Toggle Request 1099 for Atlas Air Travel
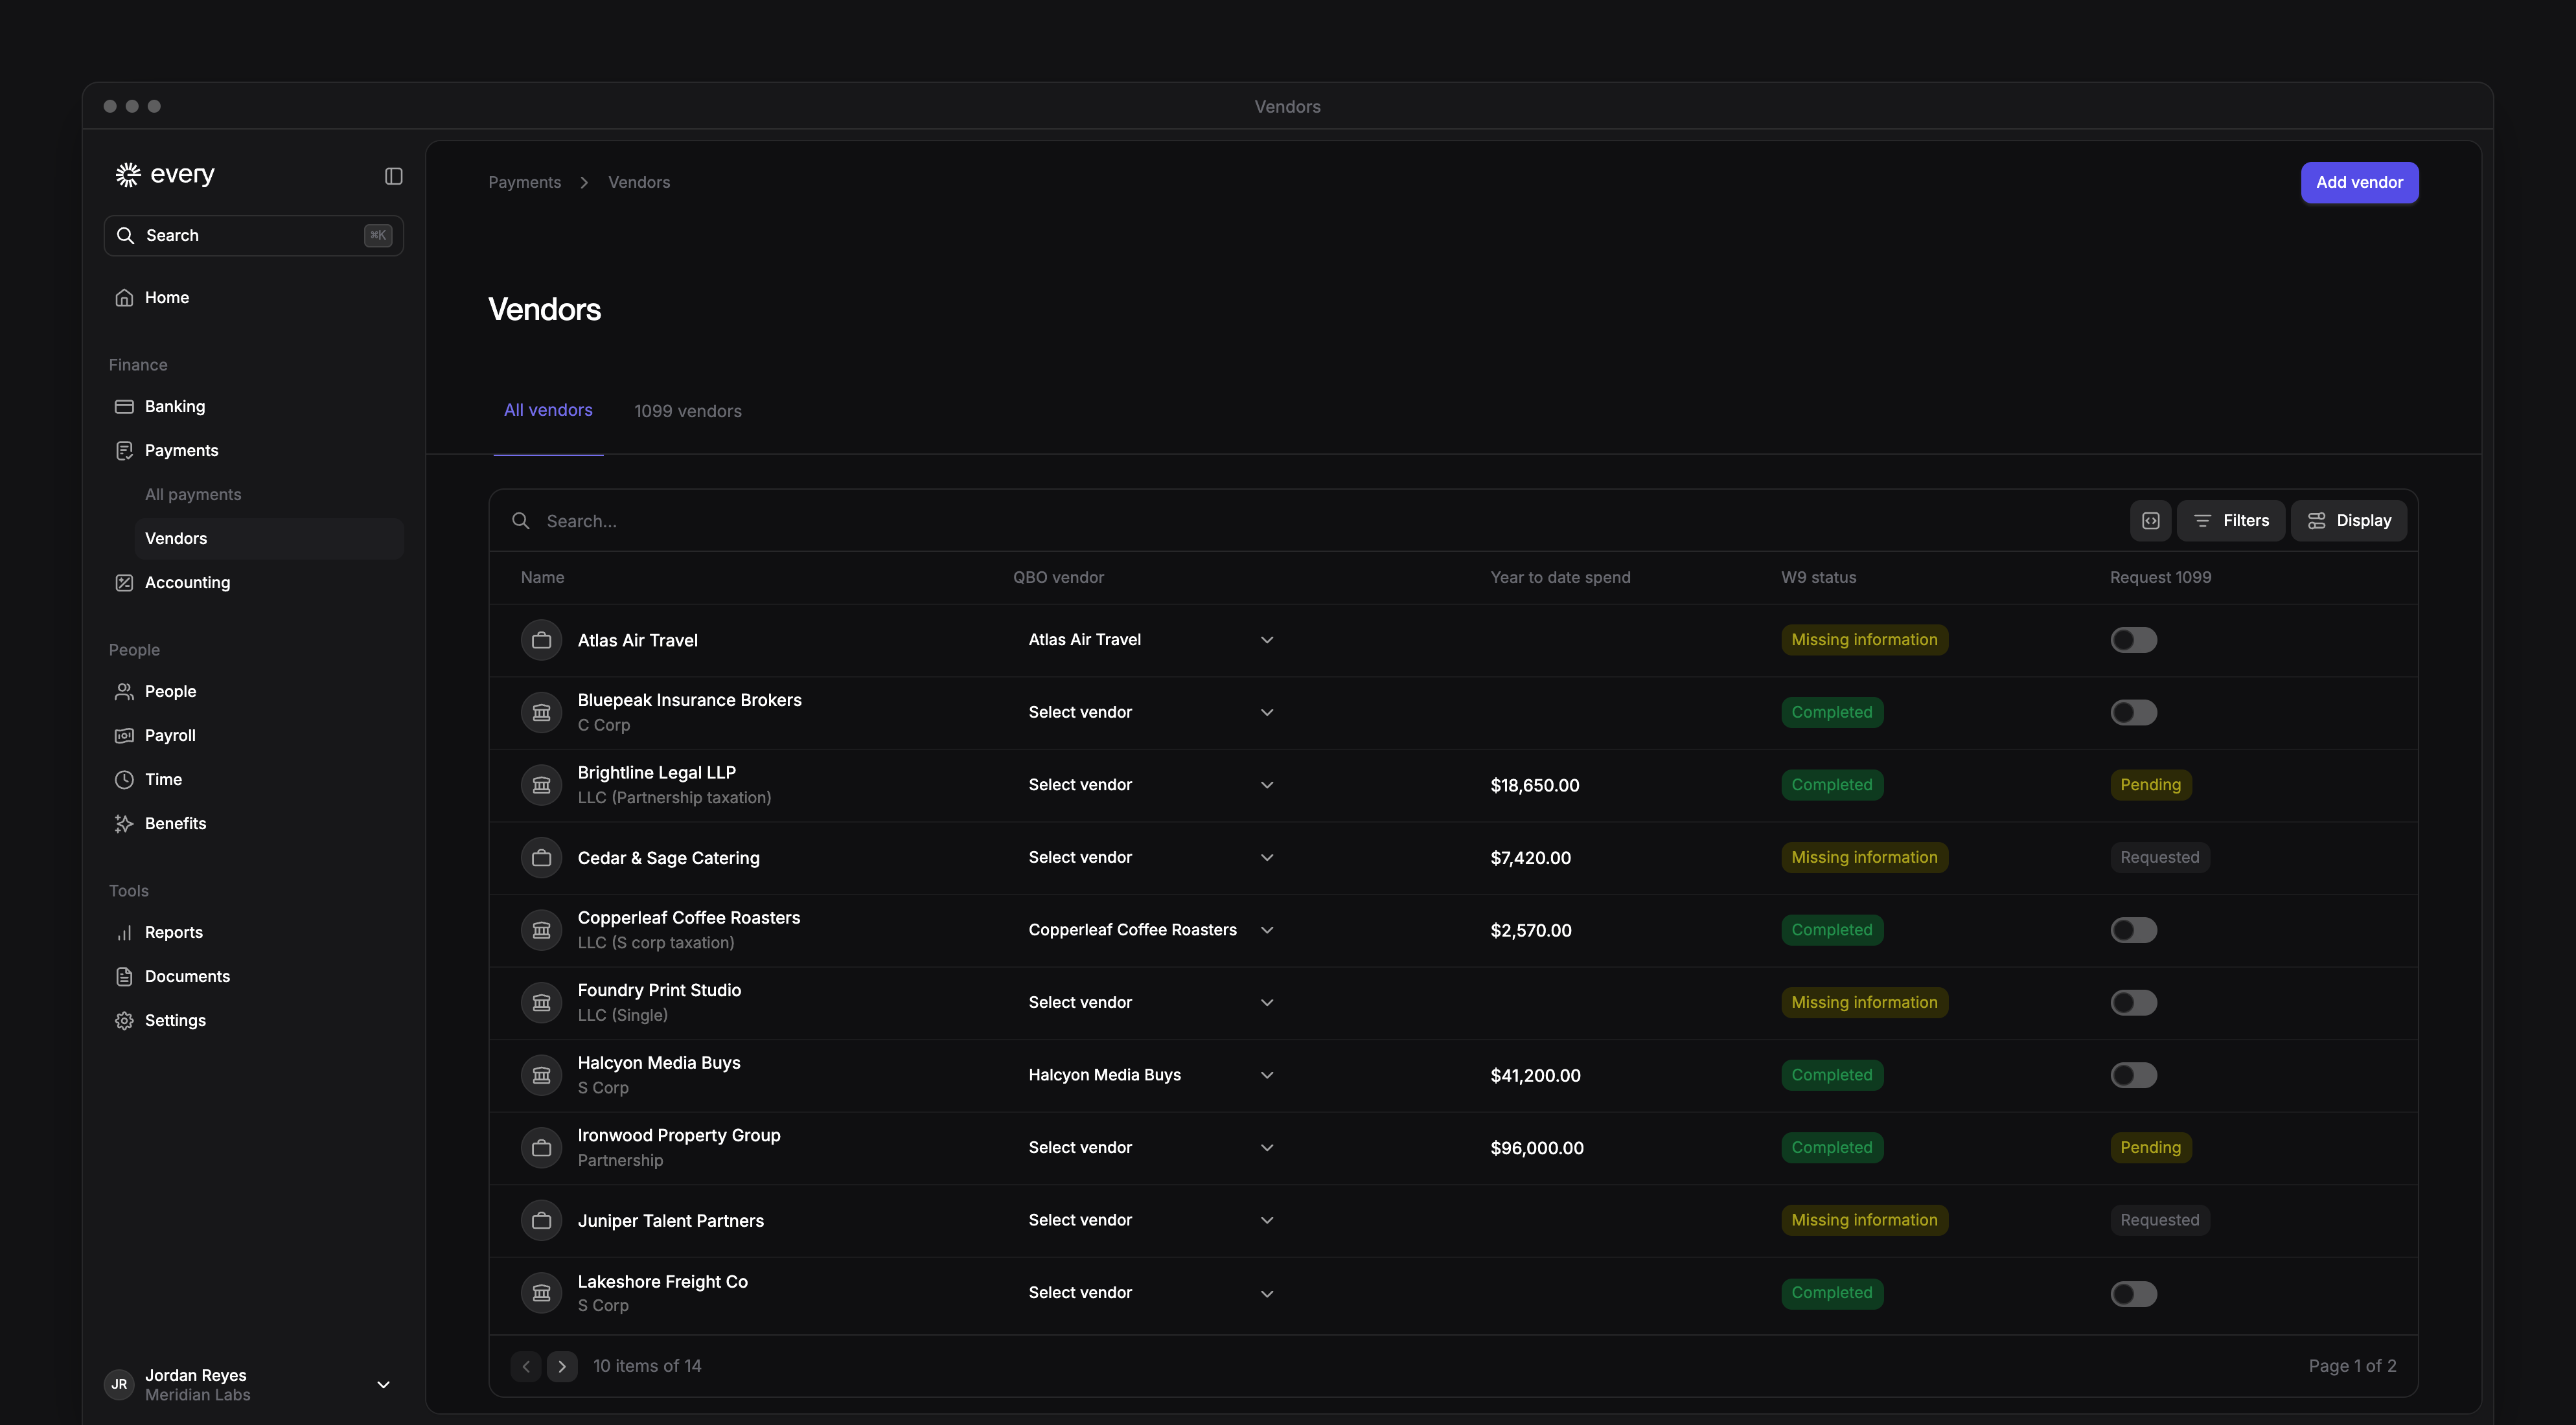 click(x=2133, y=640)
